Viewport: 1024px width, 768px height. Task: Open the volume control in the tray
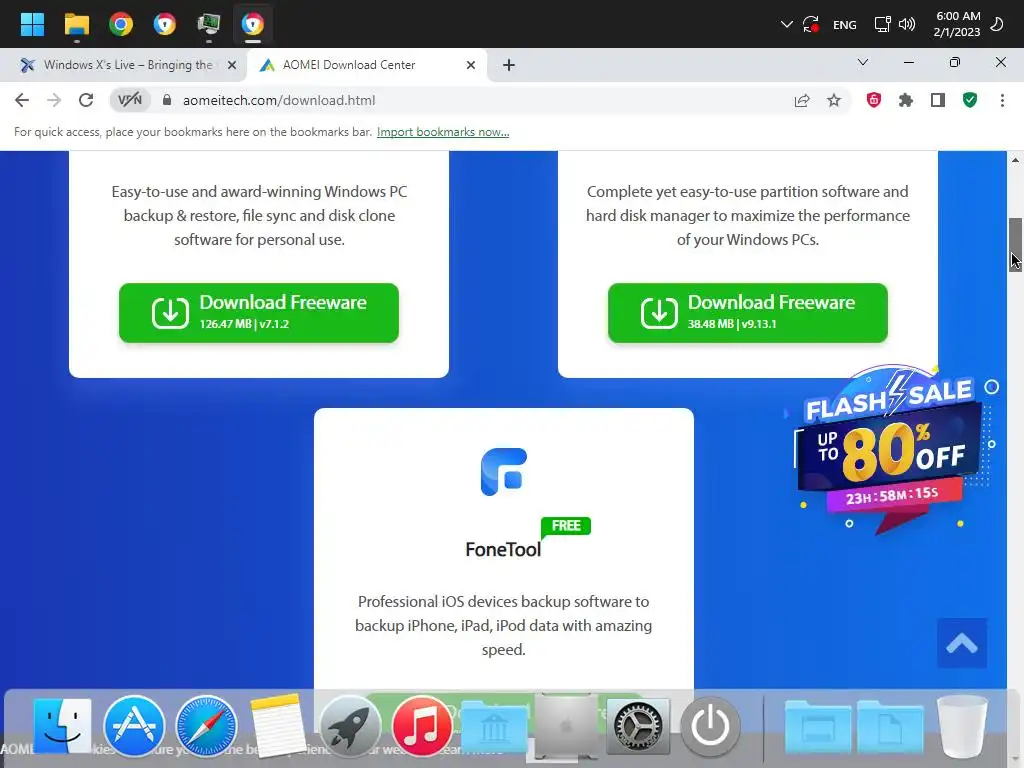click(906, 24)
